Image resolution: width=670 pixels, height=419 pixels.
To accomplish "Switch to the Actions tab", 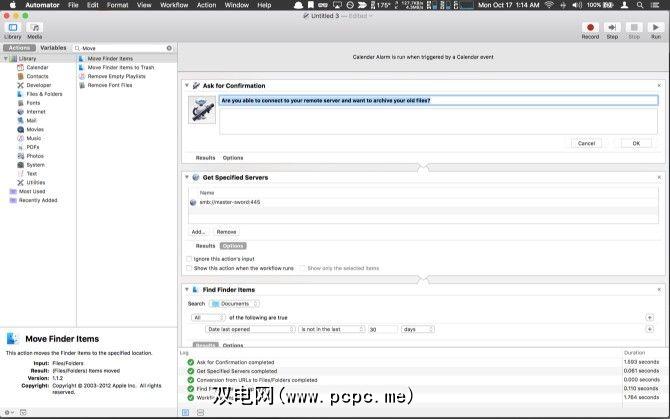I will click(20, 48).
